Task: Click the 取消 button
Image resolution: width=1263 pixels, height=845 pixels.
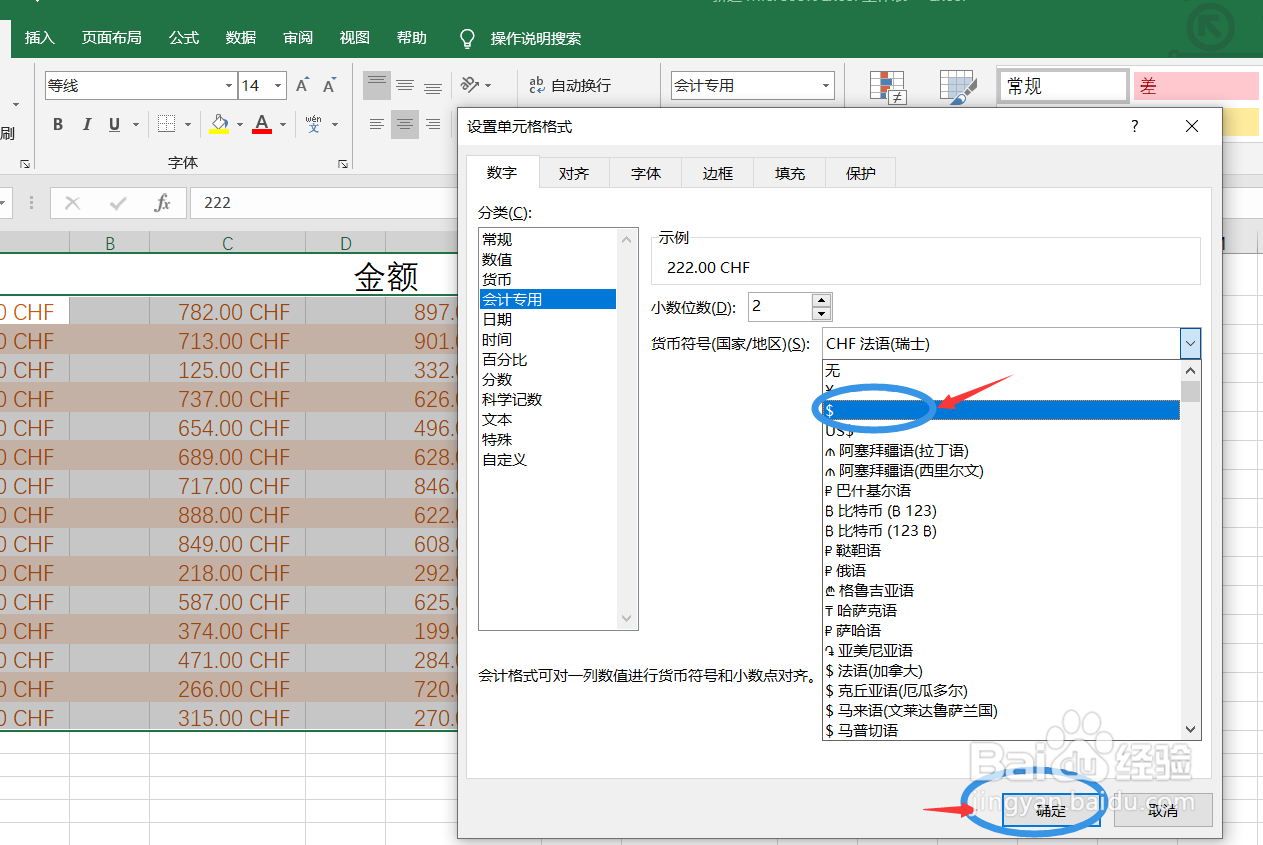Action: [1162, 811]
